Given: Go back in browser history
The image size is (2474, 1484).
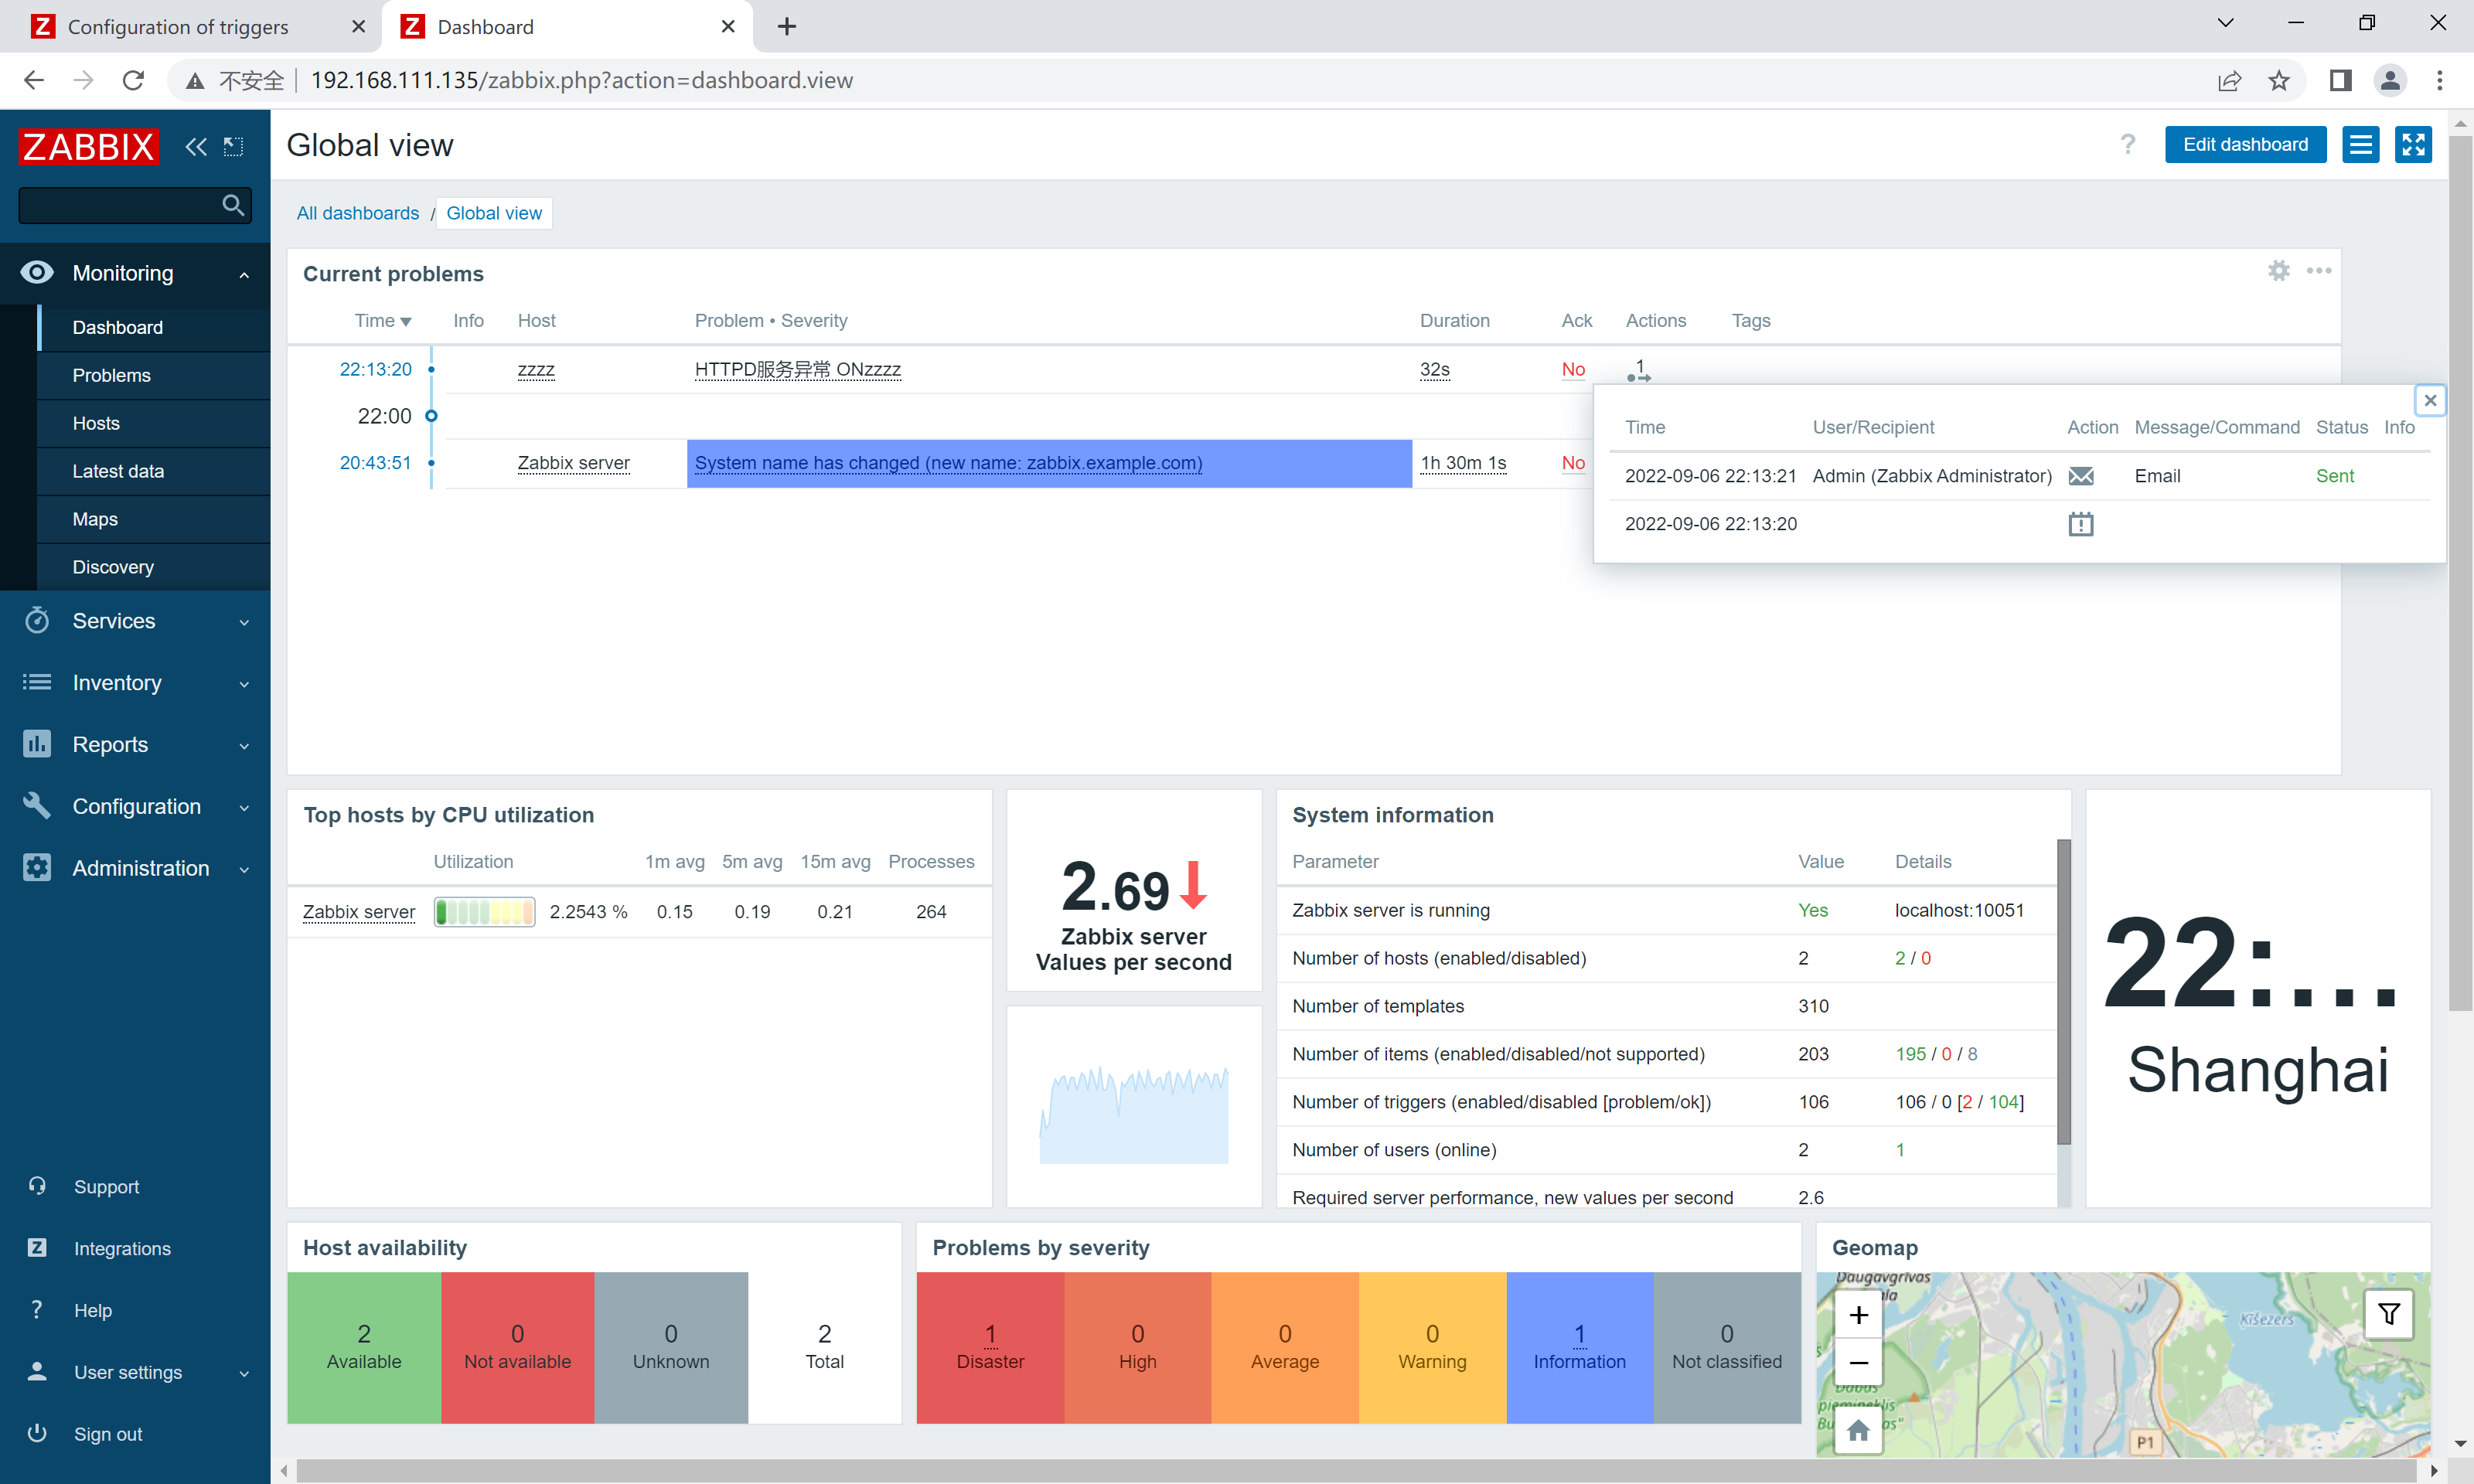Looking at the screenshot, I should pos(34,81).
